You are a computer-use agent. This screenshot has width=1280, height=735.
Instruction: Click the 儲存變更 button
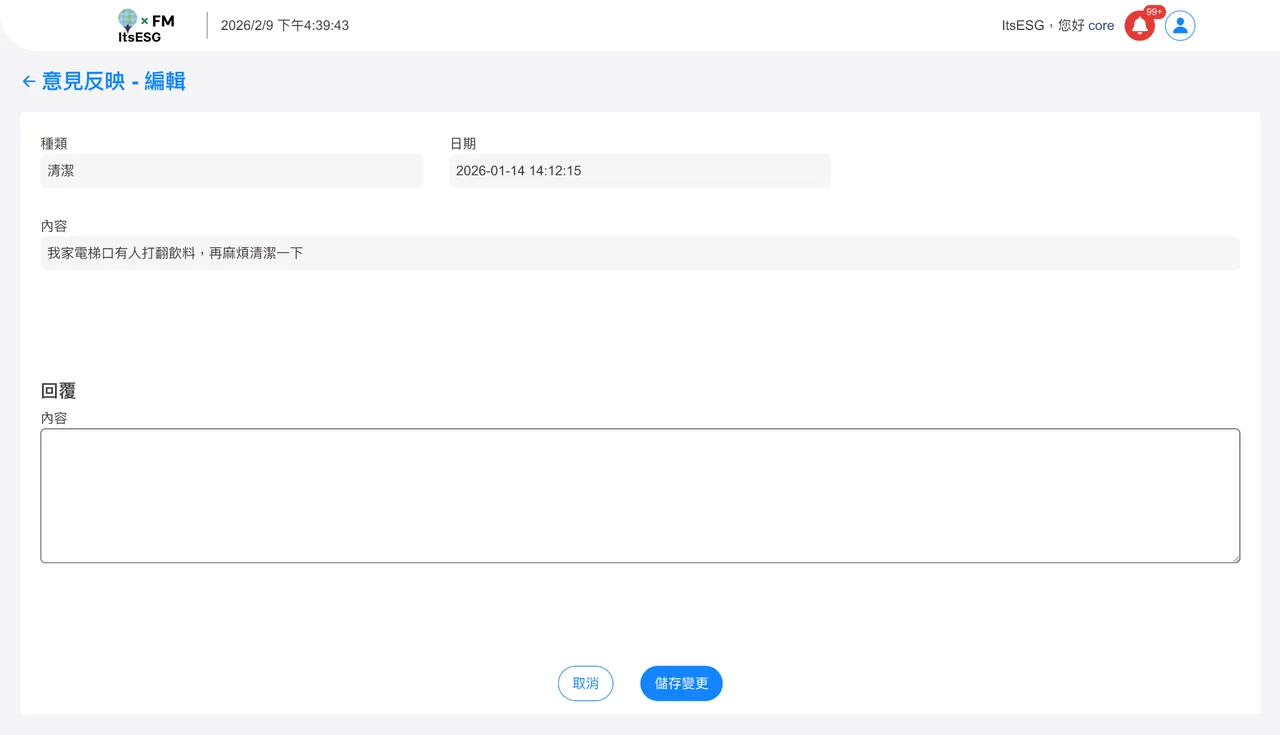coord(681,683)
